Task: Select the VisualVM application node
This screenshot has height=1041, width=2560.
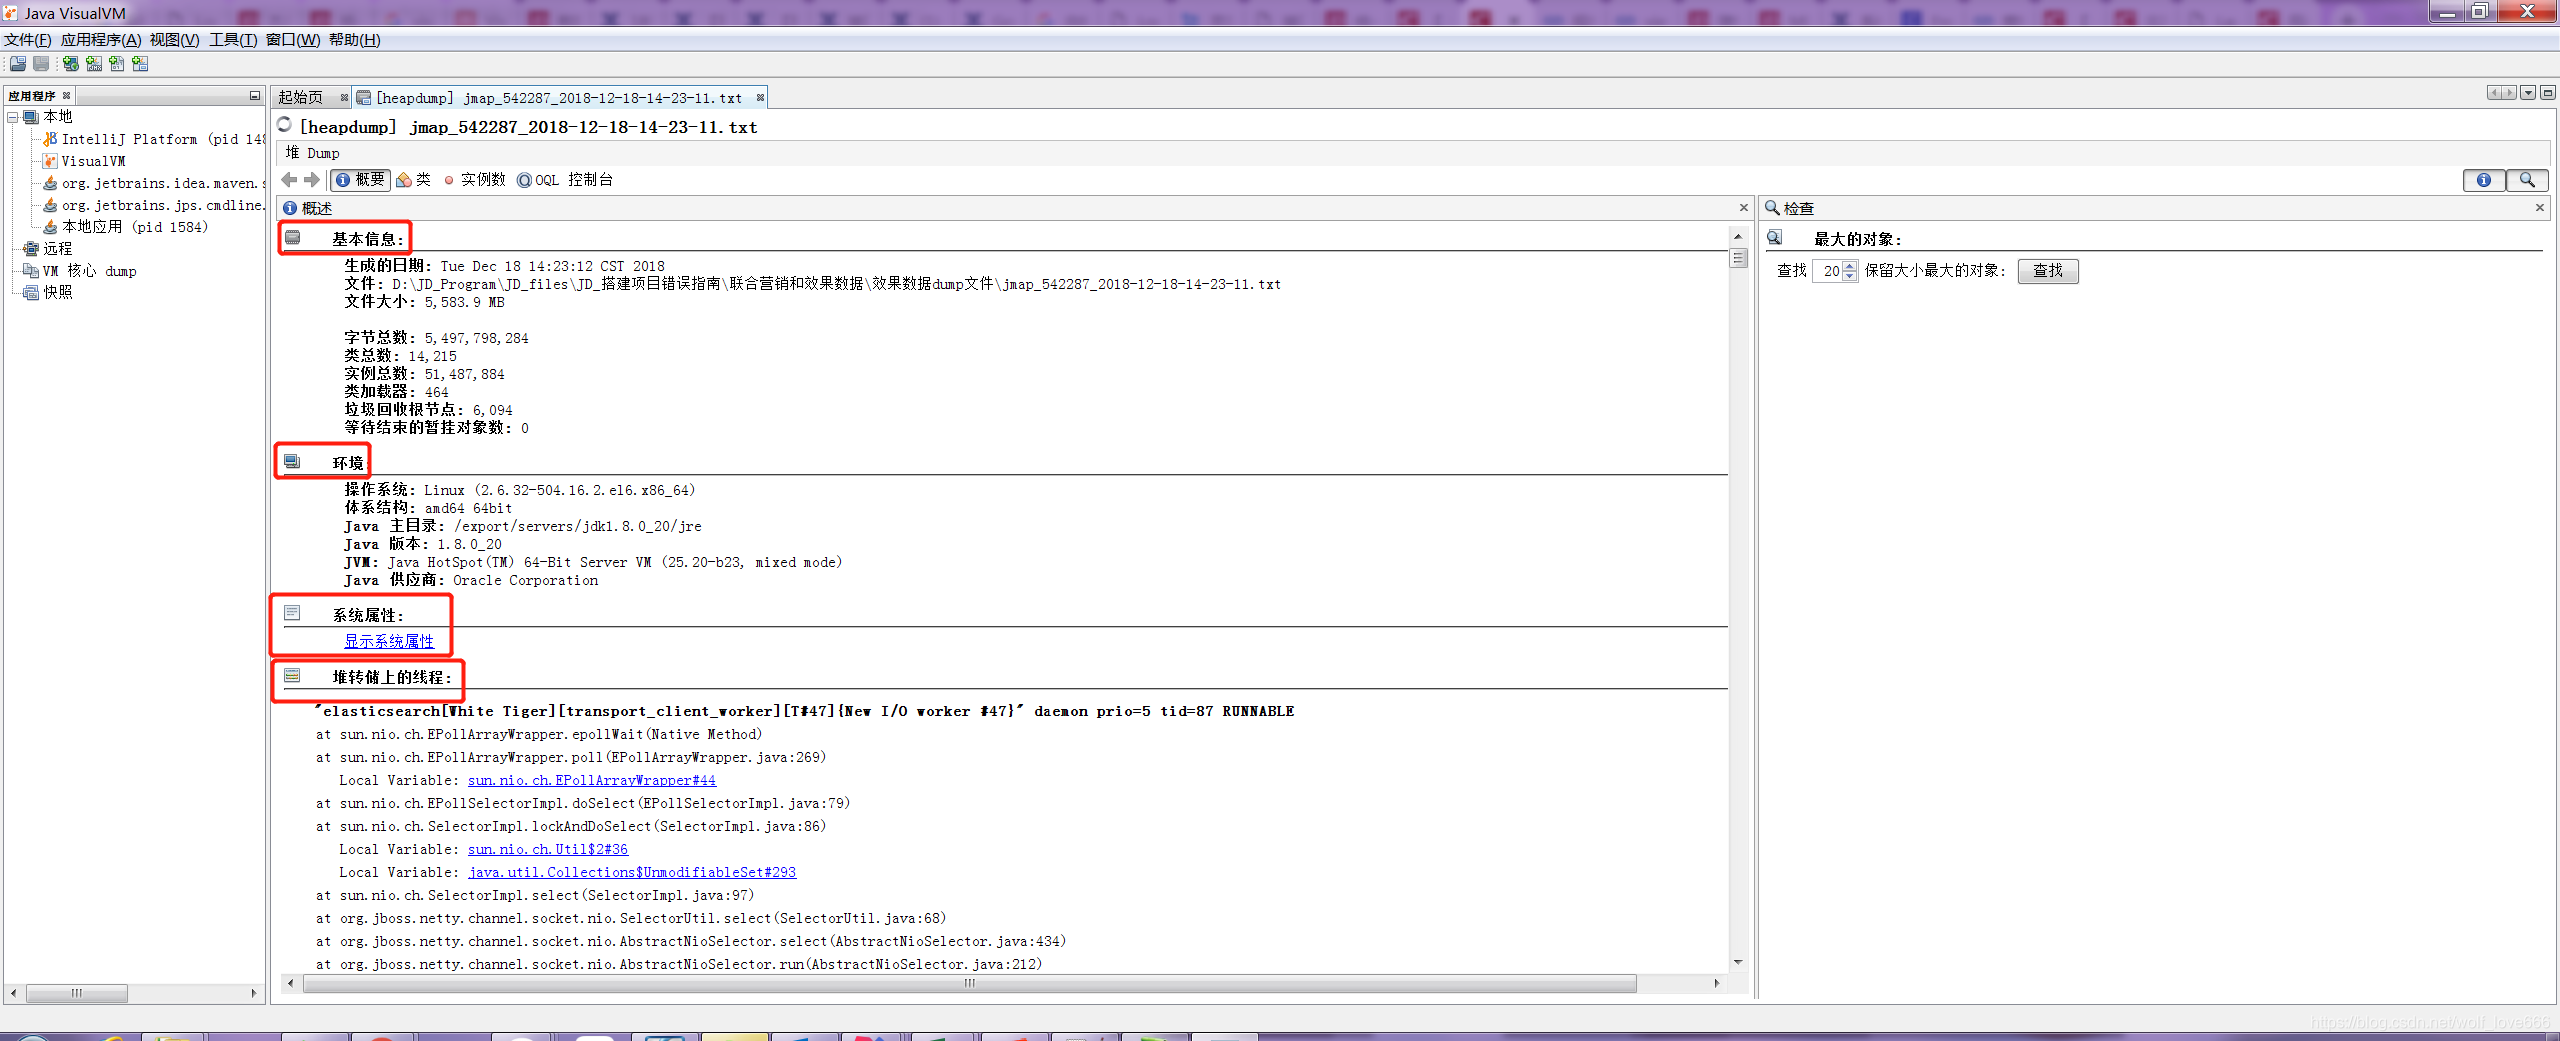Action: tap(85, 161)
